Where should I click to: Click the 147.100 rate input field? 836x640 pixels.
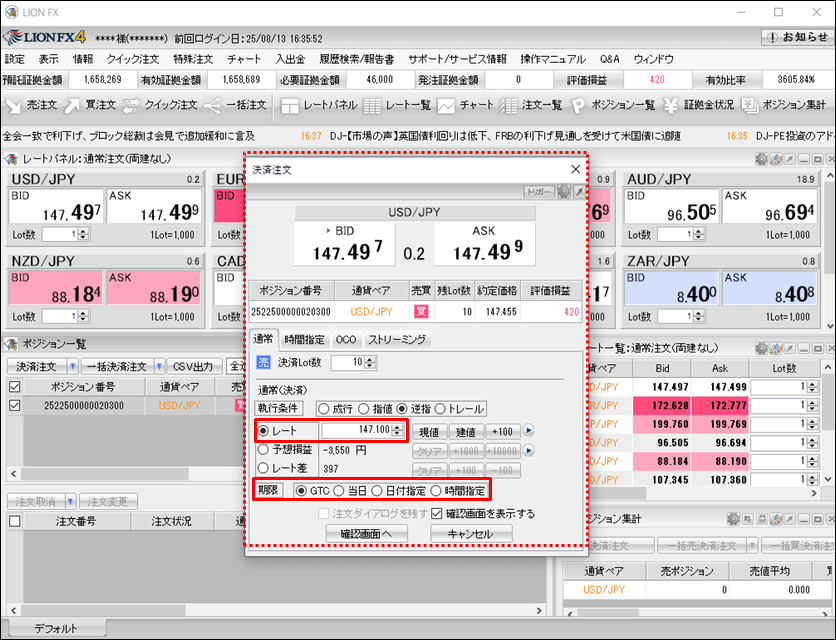[x=358, y=430]
